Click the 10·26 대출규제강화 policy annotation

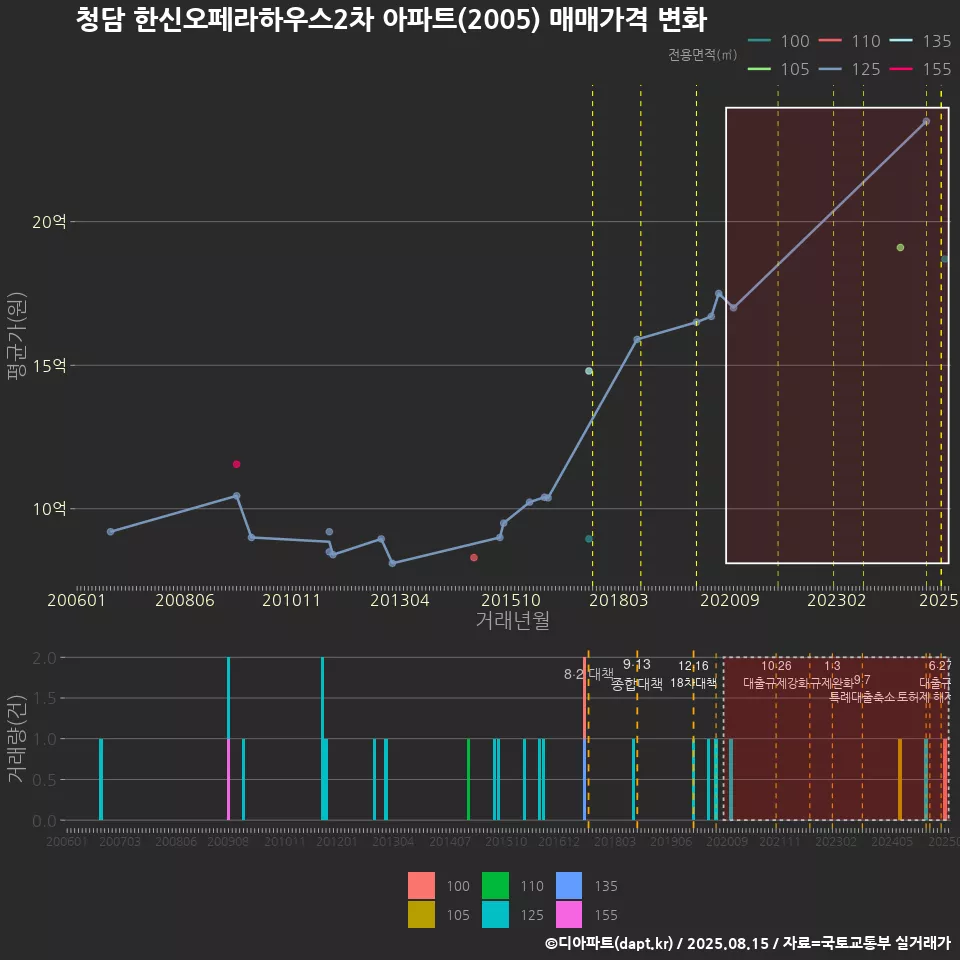coord(776,674)
